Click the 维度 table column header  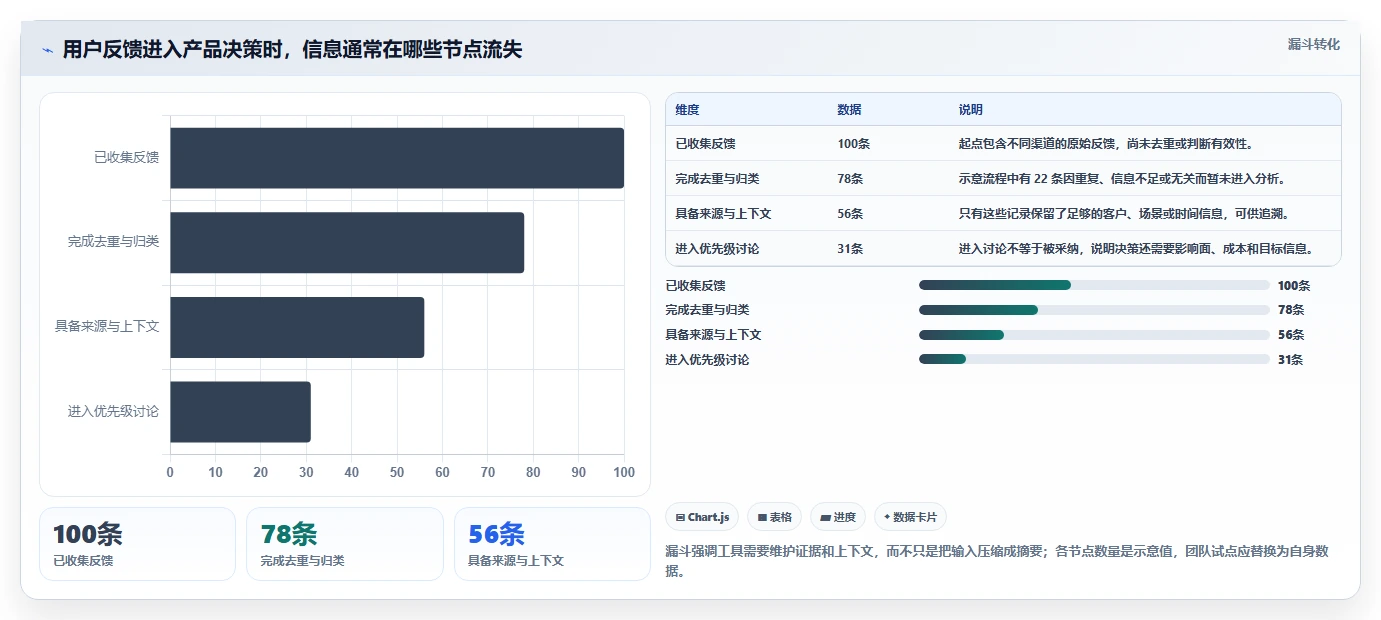tap(687, 109)
